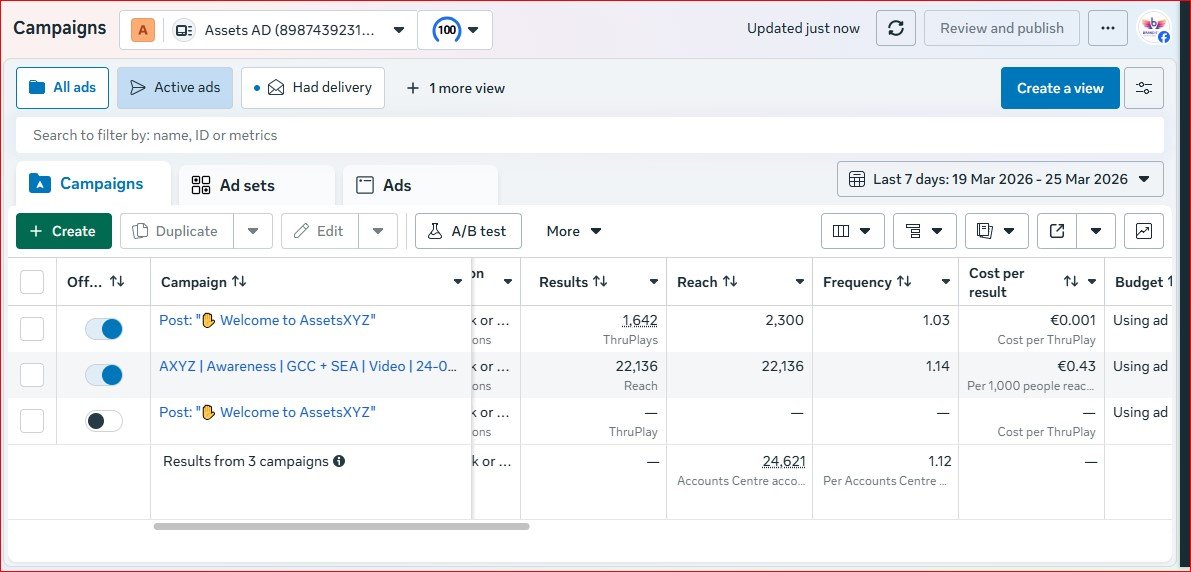Expand the Last 7 days date range
This screenshot has height=572, width=1191.
(1000, 180)
